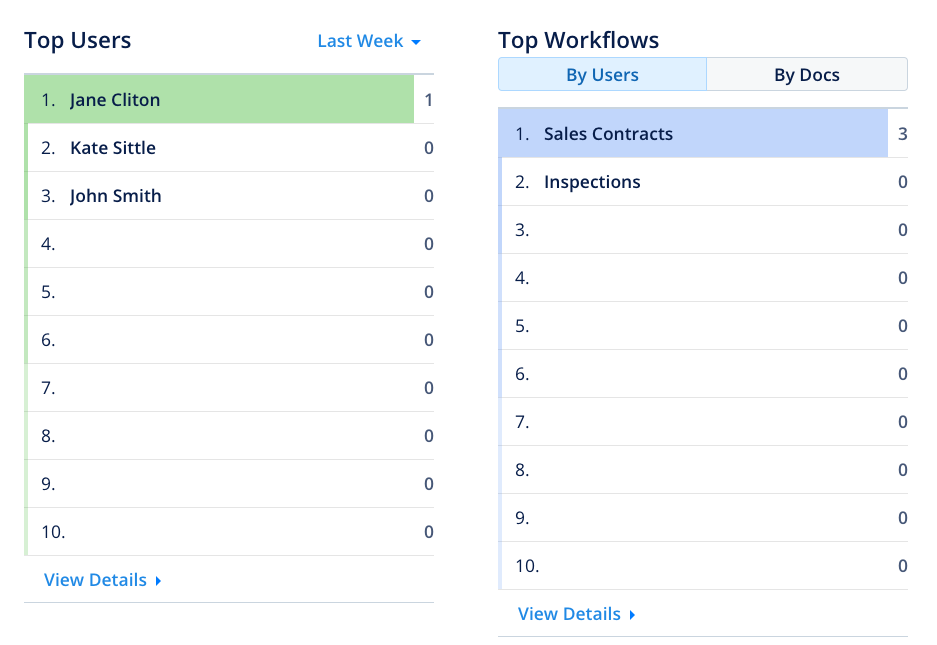
Task: Open the Last Week time range dropdown
Action: (x=367, y=41)
